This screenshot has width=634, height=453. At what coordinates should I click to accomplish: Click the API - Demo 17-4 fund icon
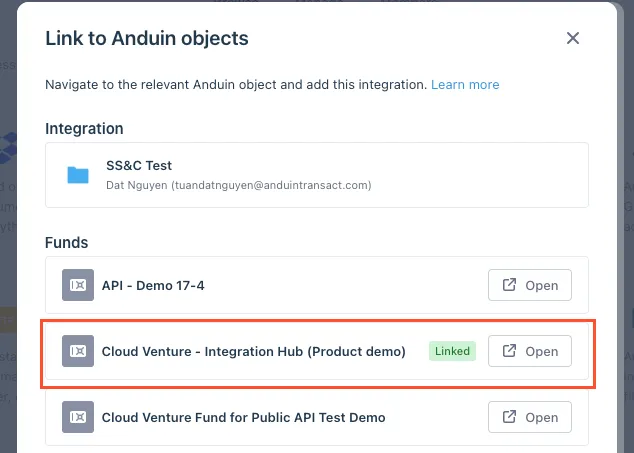point(77,285)
